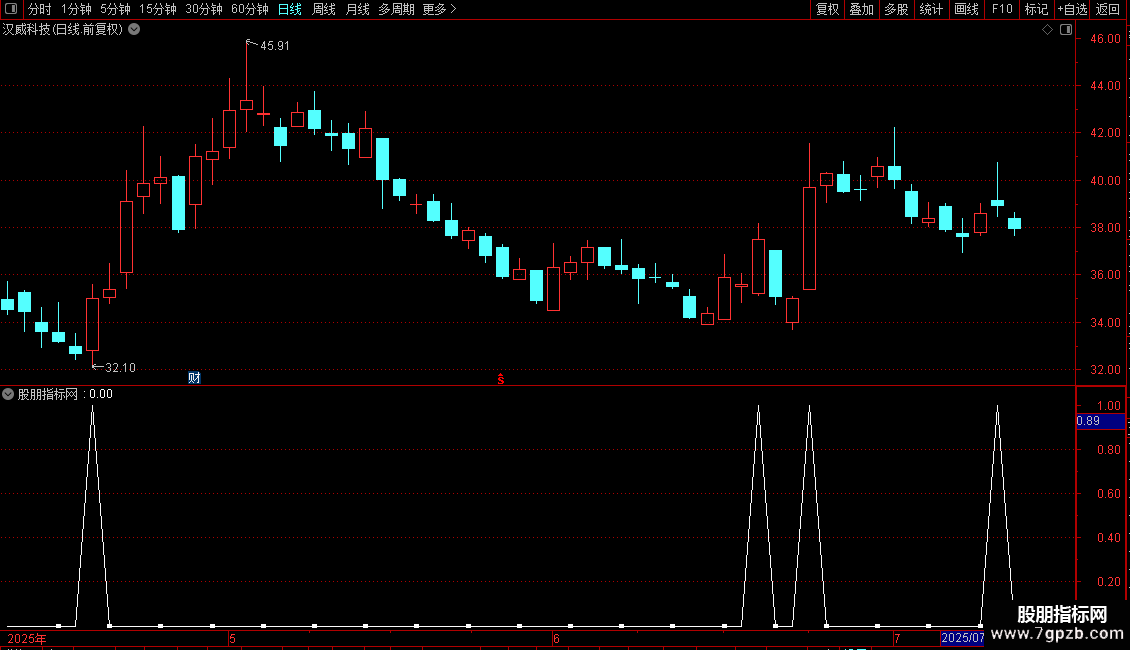Switch to 周线 weekly chart
The width and height of the screenshot is (1130, 650).
coord(324,9)
